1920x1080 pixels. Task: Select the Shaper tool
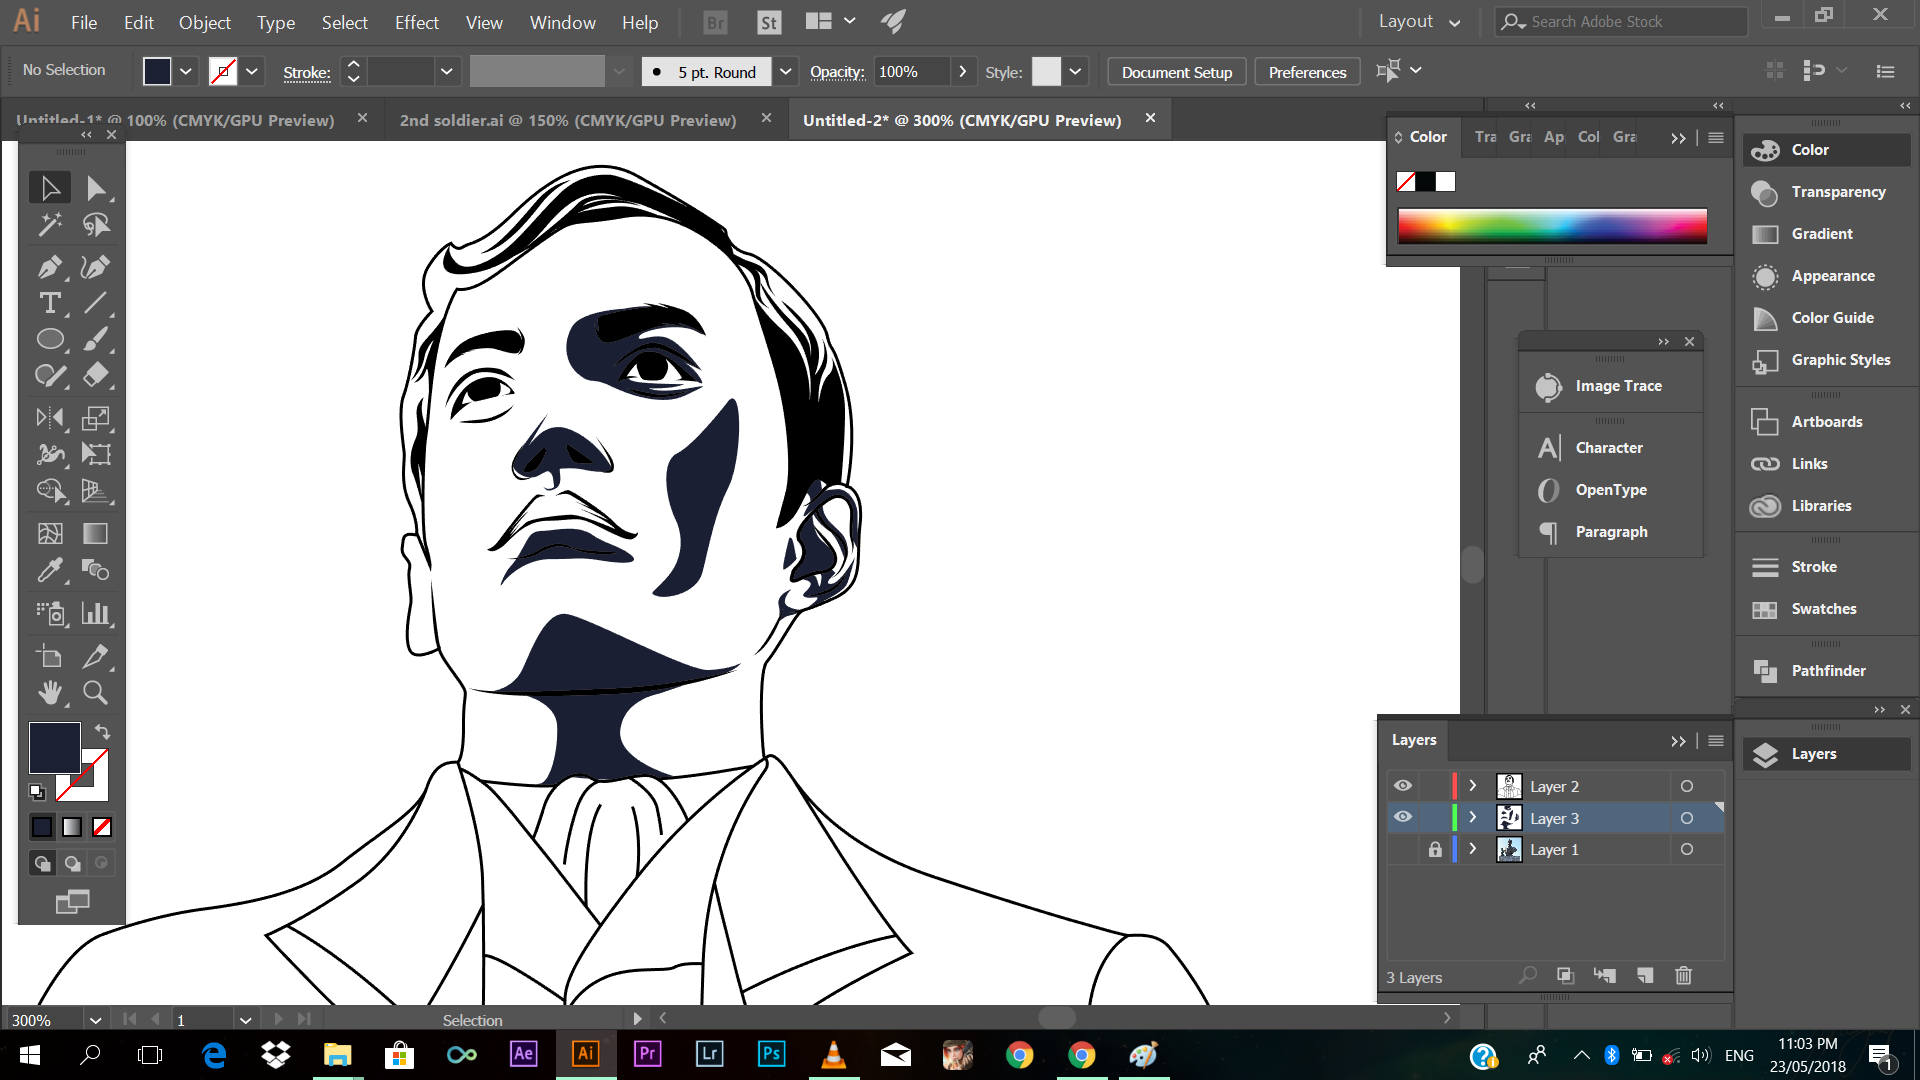coord(49,375)
